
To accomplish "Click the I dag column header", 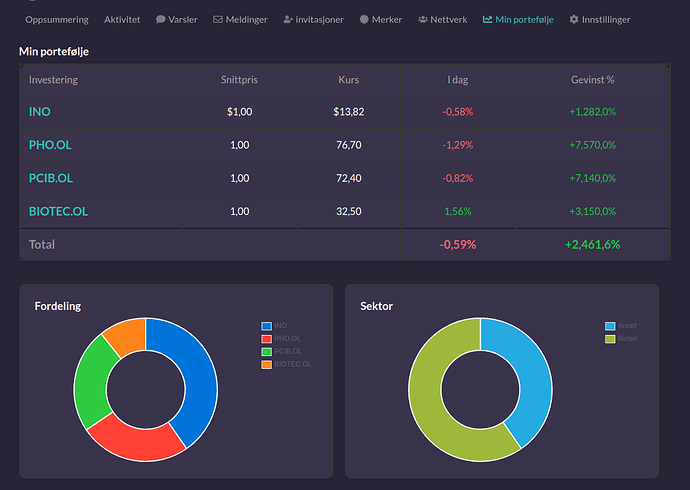I will 458,80.
